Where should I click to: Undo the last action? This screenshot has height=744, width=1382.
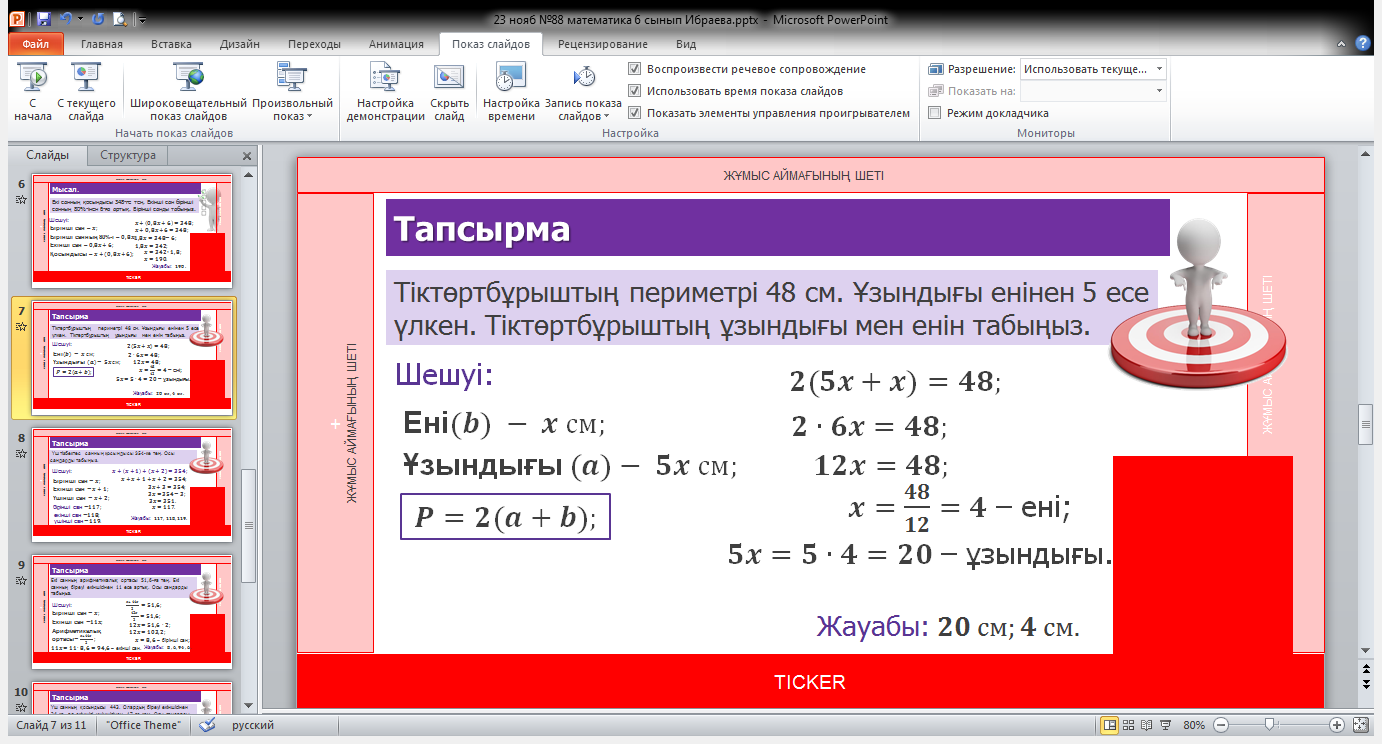point(66,19)
